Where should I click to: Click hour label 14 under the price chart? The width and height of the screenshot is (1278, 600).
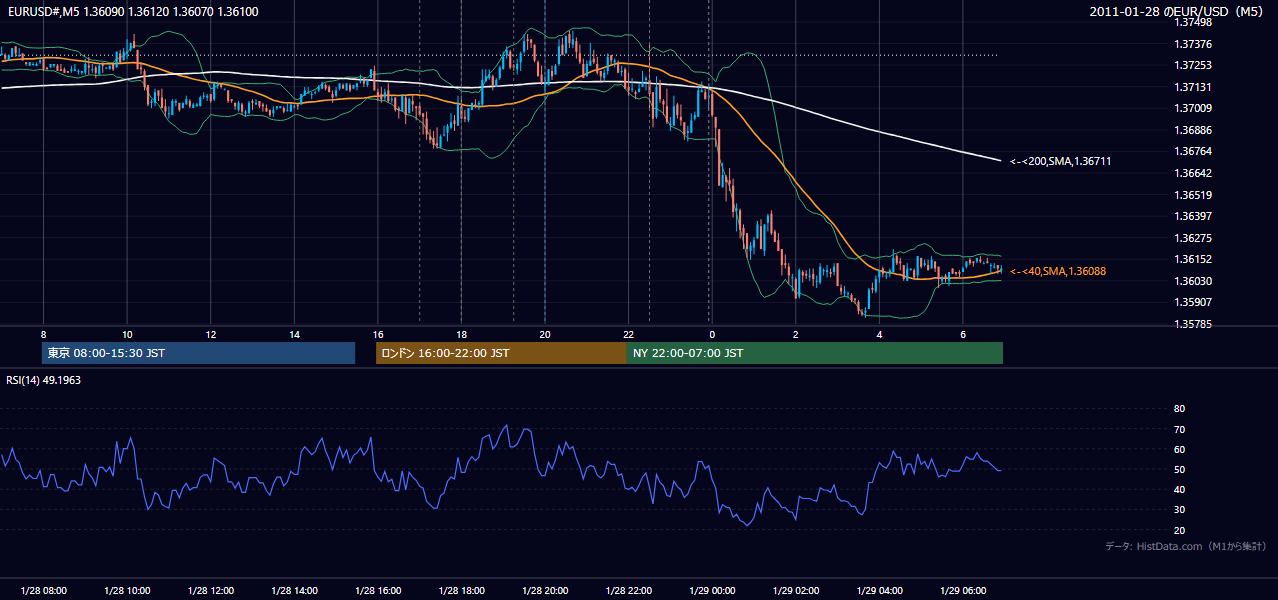tap(294, 334)
